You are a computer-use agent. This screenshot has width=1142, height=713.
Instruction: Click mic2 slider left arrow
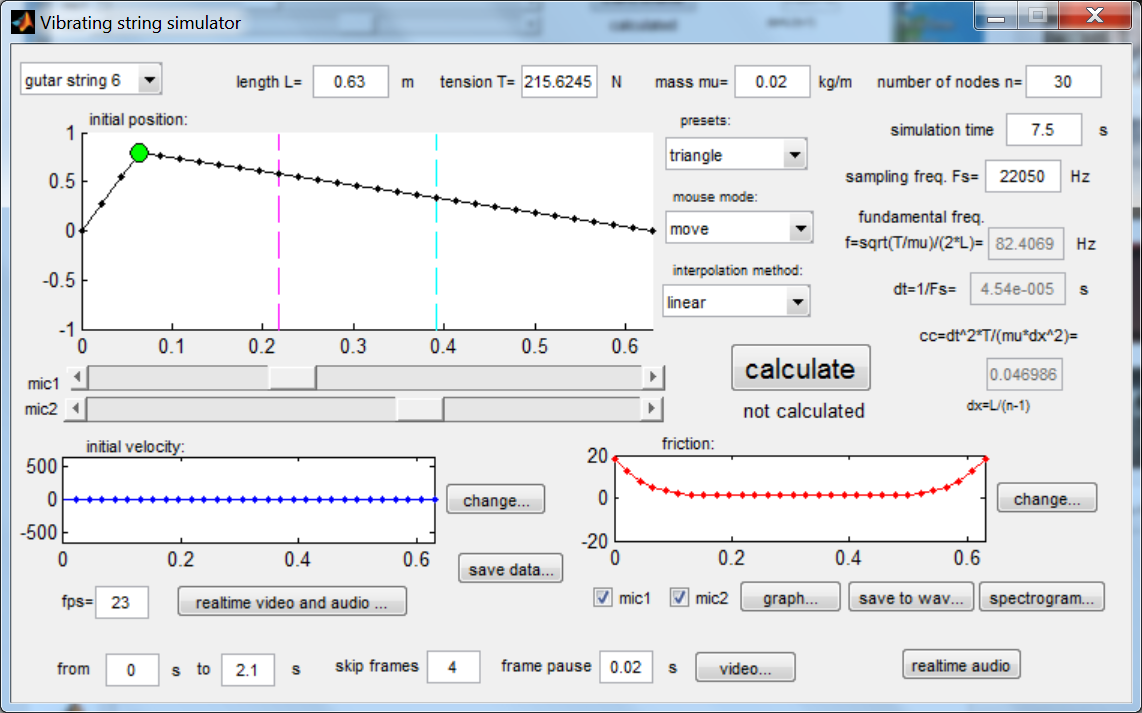pos(76,409)
